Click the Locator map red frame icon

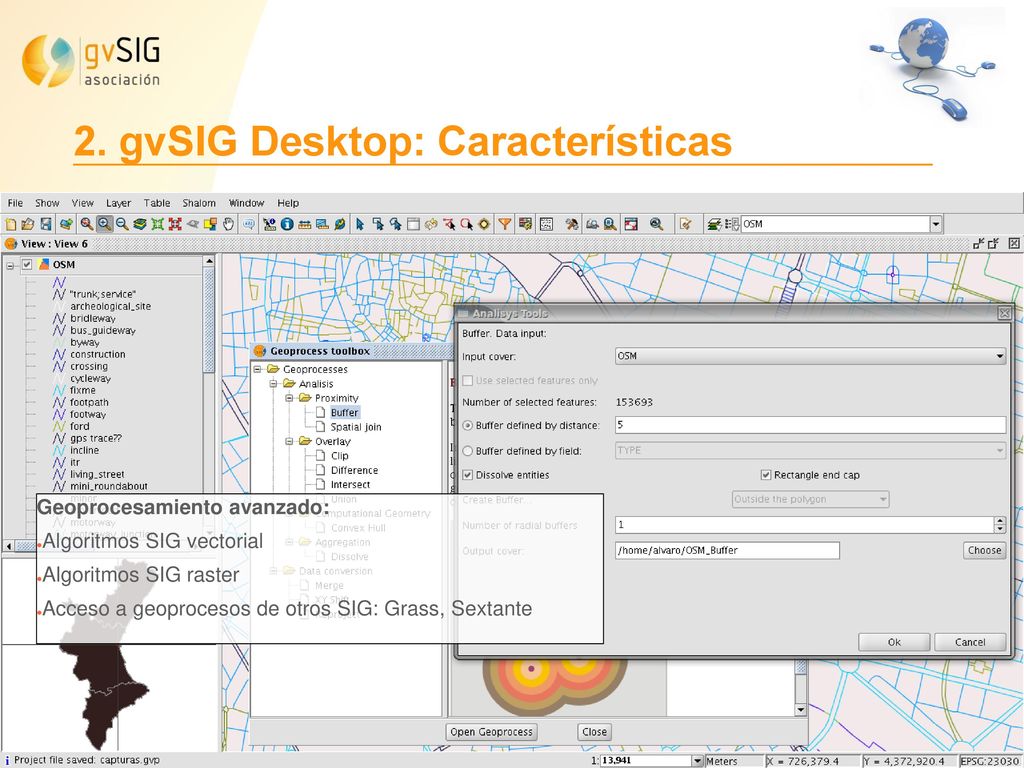point(631,224)
